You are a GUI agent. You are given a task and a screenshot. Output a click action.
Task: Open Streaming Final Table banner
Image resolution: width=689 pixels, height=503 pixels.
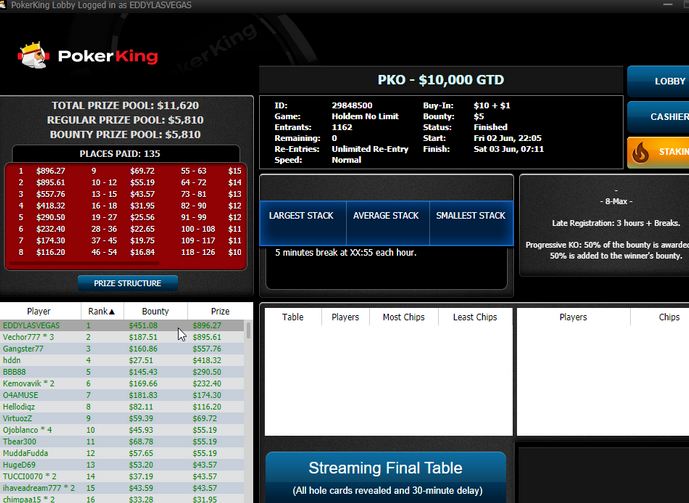[x=385, y=478]
